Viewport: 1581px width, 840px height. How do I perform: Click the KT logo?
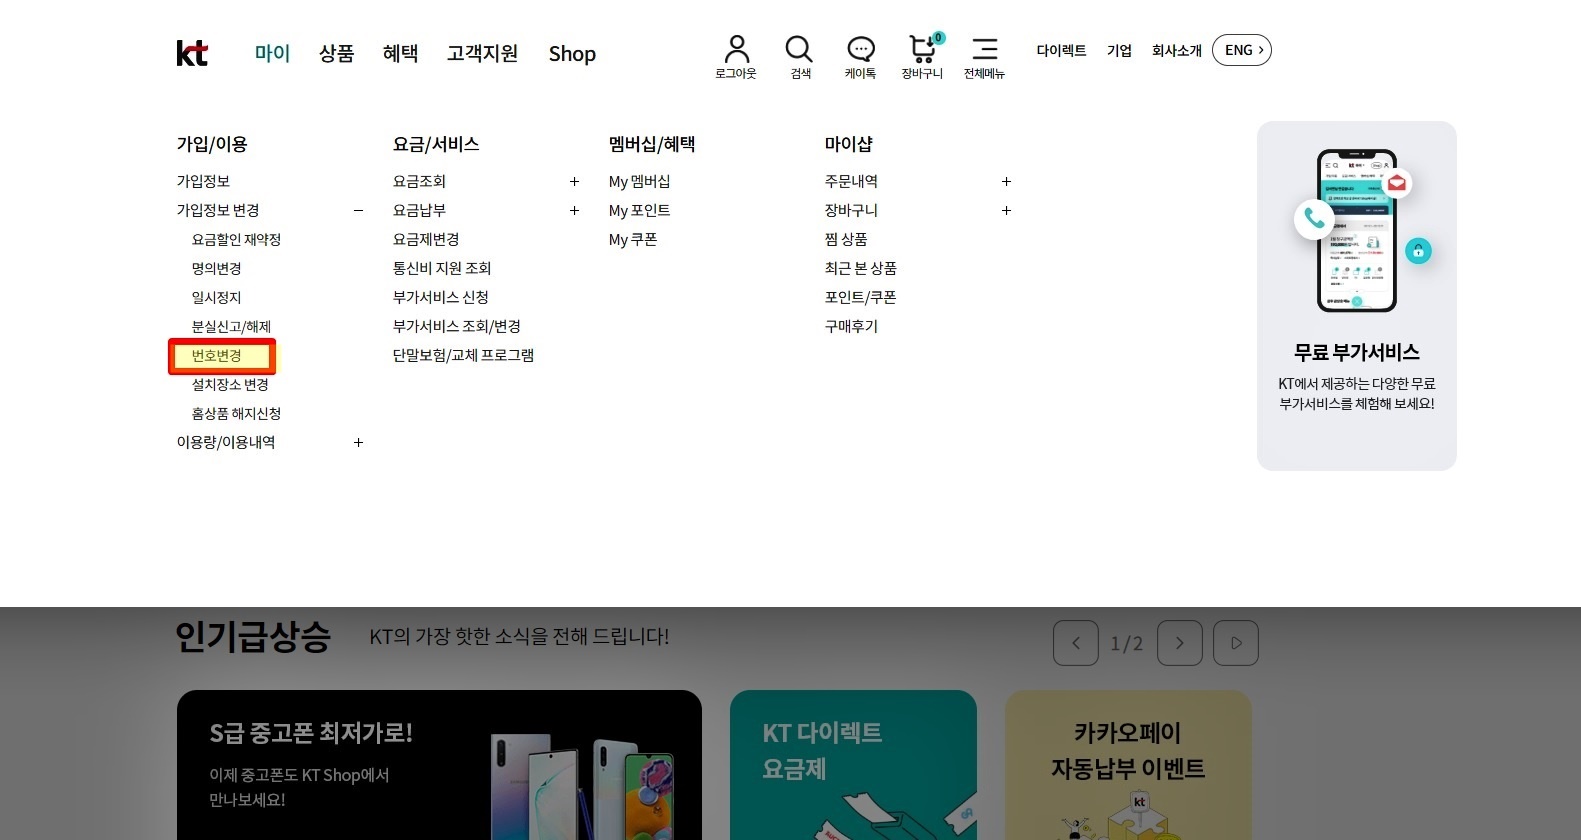coord(192,53)
